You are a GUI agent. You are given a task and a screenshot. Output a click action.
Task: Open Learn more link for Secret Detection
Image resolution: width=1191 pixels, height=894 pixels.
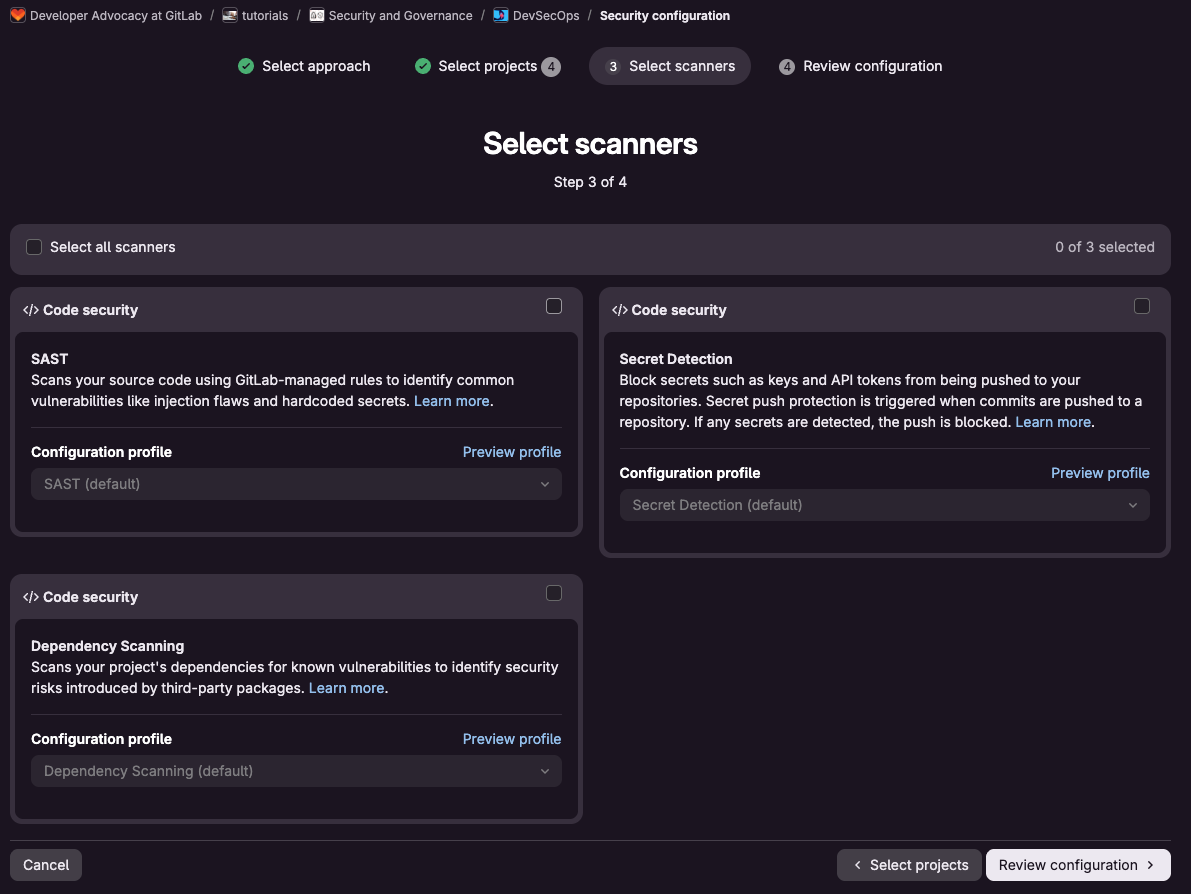click(1053, 422)
